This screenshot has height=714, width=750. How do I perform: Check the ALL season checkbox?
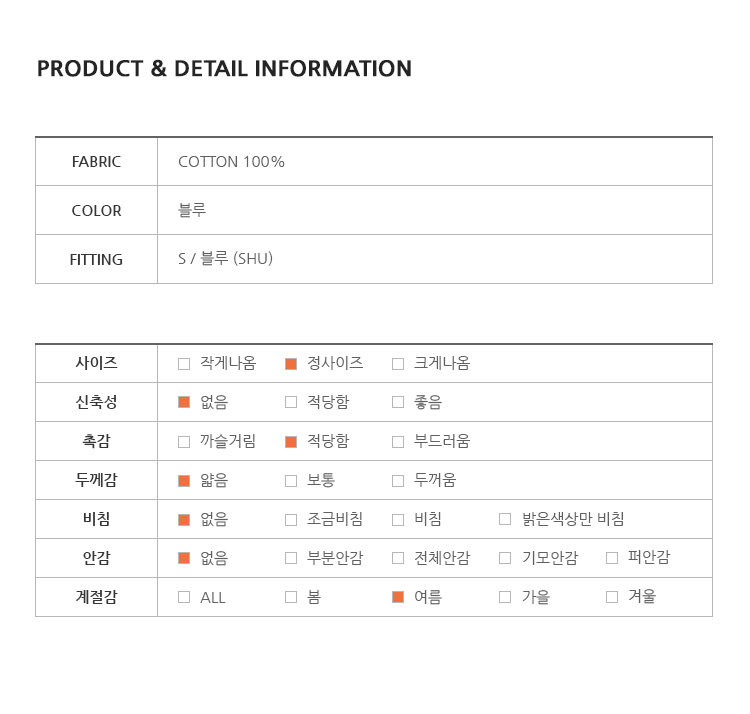(184, 597)
